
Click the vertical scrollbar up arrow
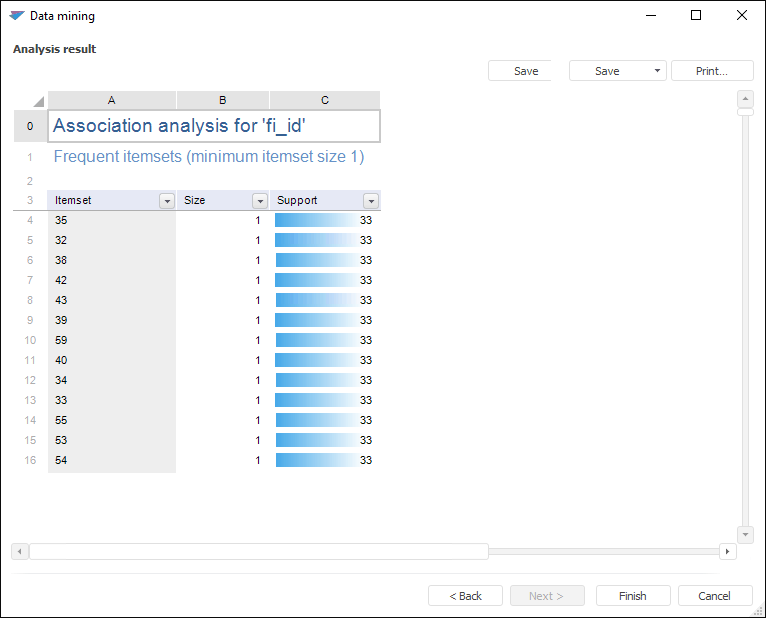(x=744, y=99)
